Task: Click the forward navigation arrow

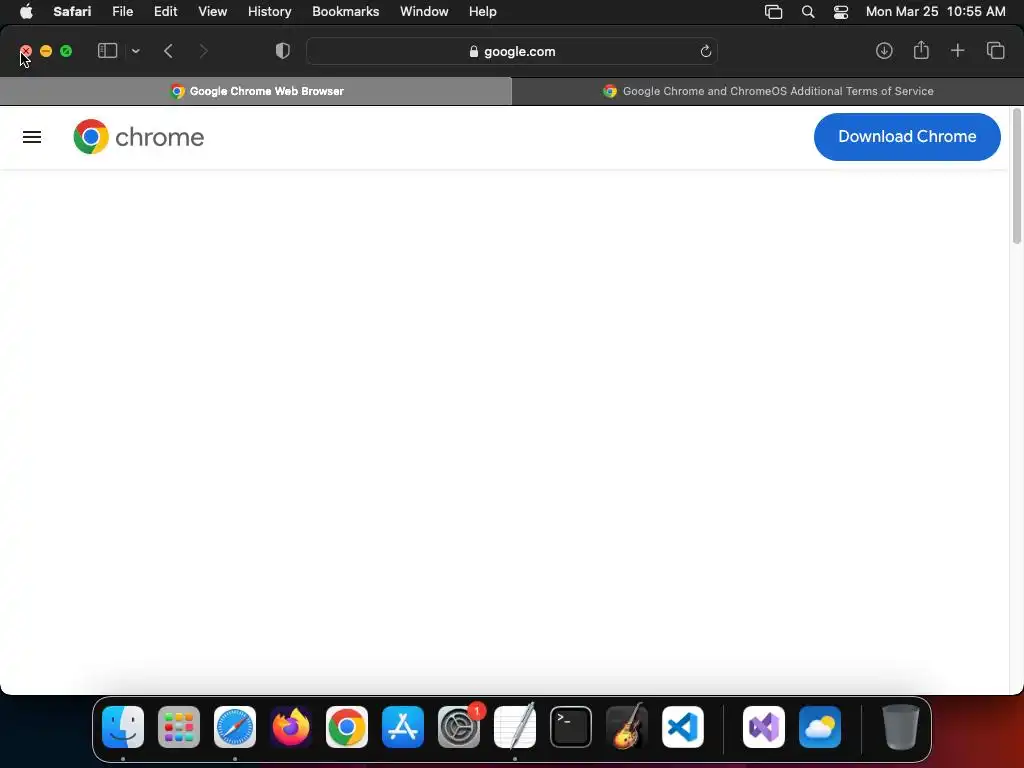Action: click(x=204, y=51)
